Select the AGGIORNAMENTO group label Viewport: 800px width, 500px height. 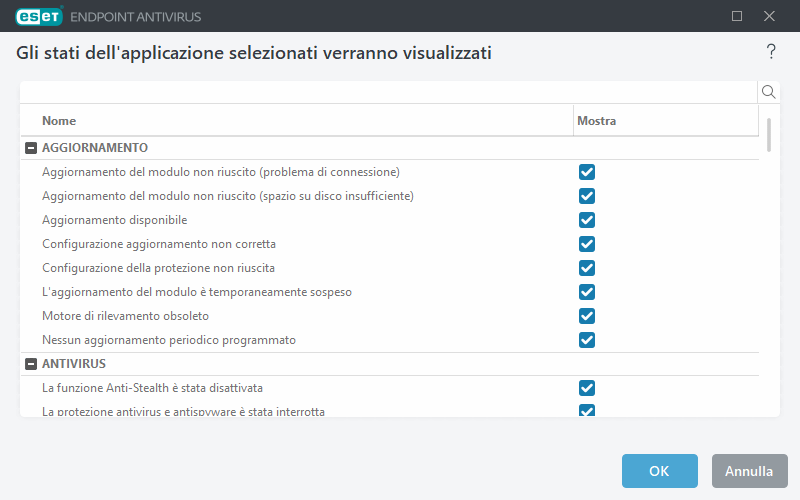point(95,148)
